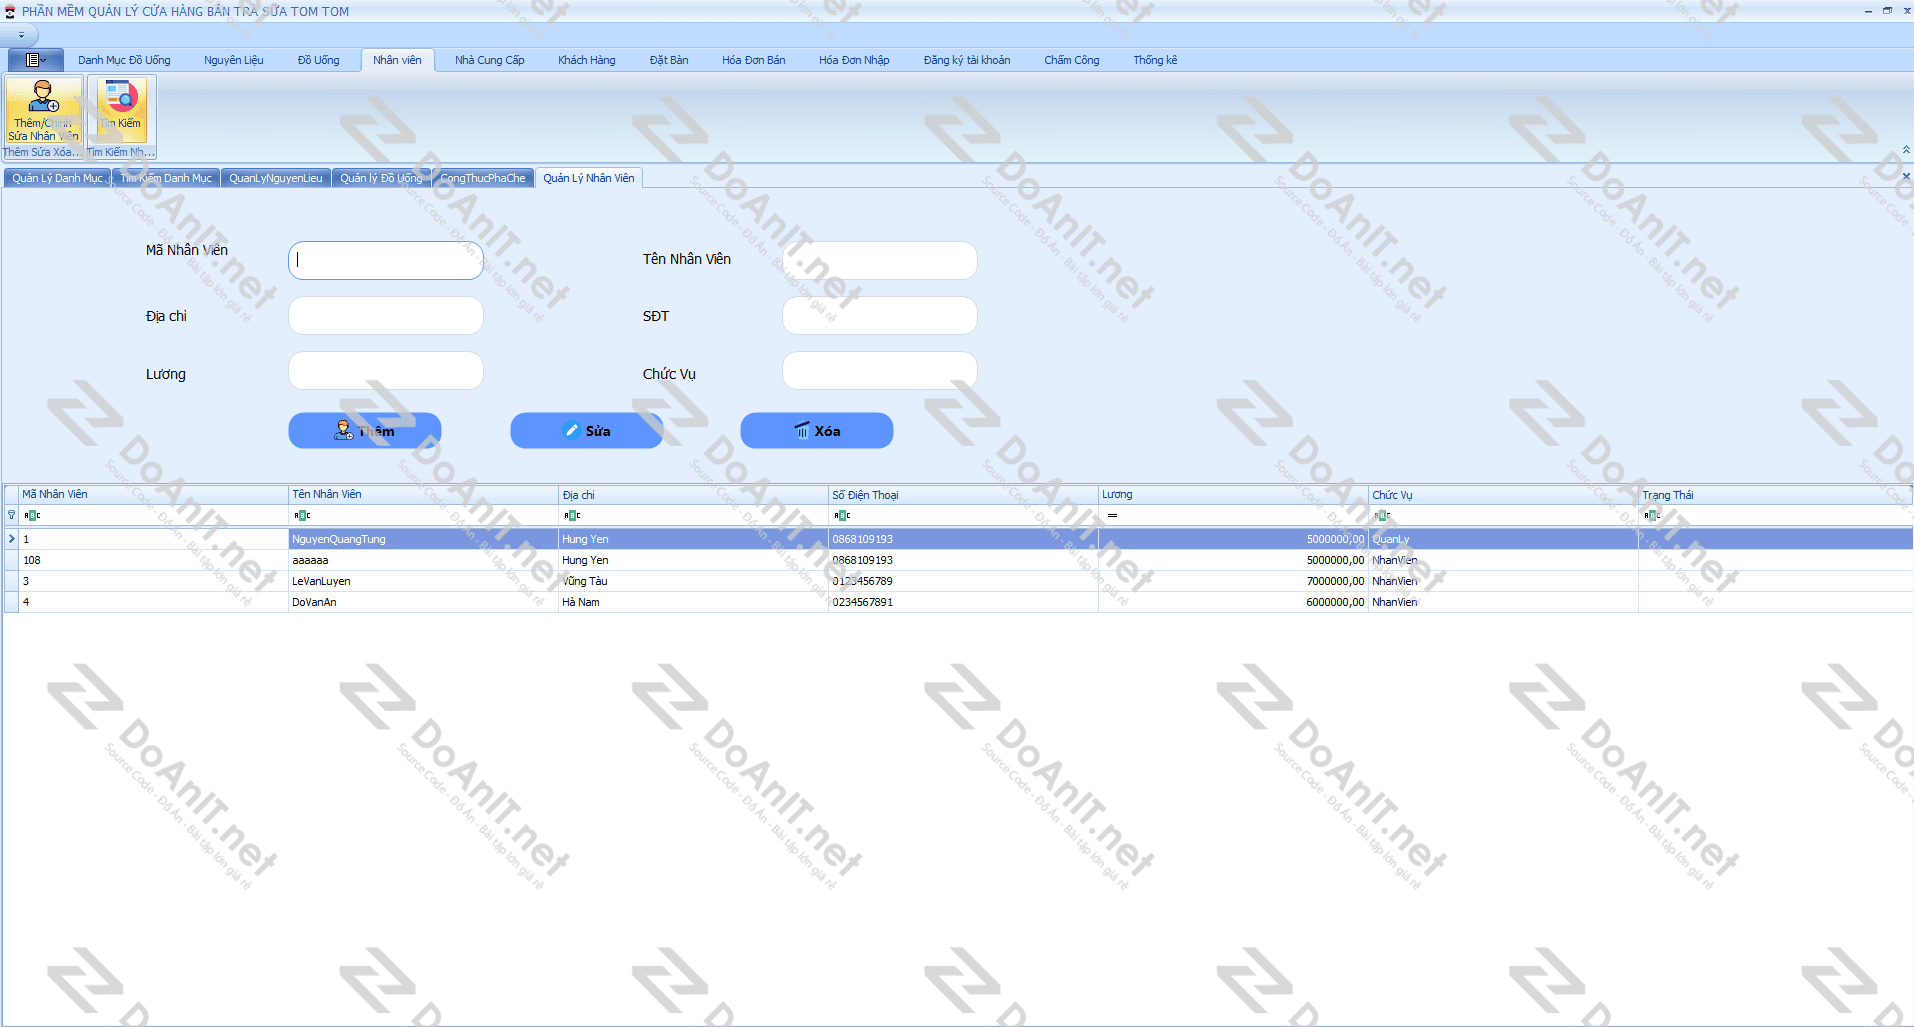Click salary 6000000,00 cell
The width and height of the screenshot is (1914, 1027).
tap(1233, 602)
